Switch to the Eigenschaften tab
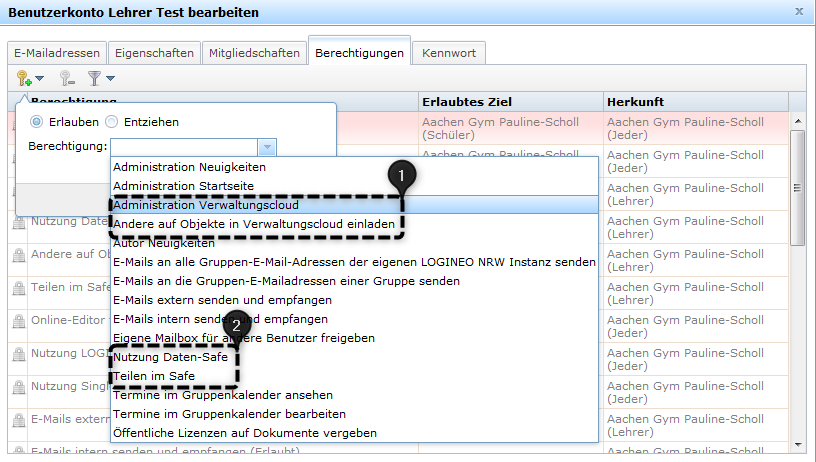The image size is (816, 462). coord(154,53)
